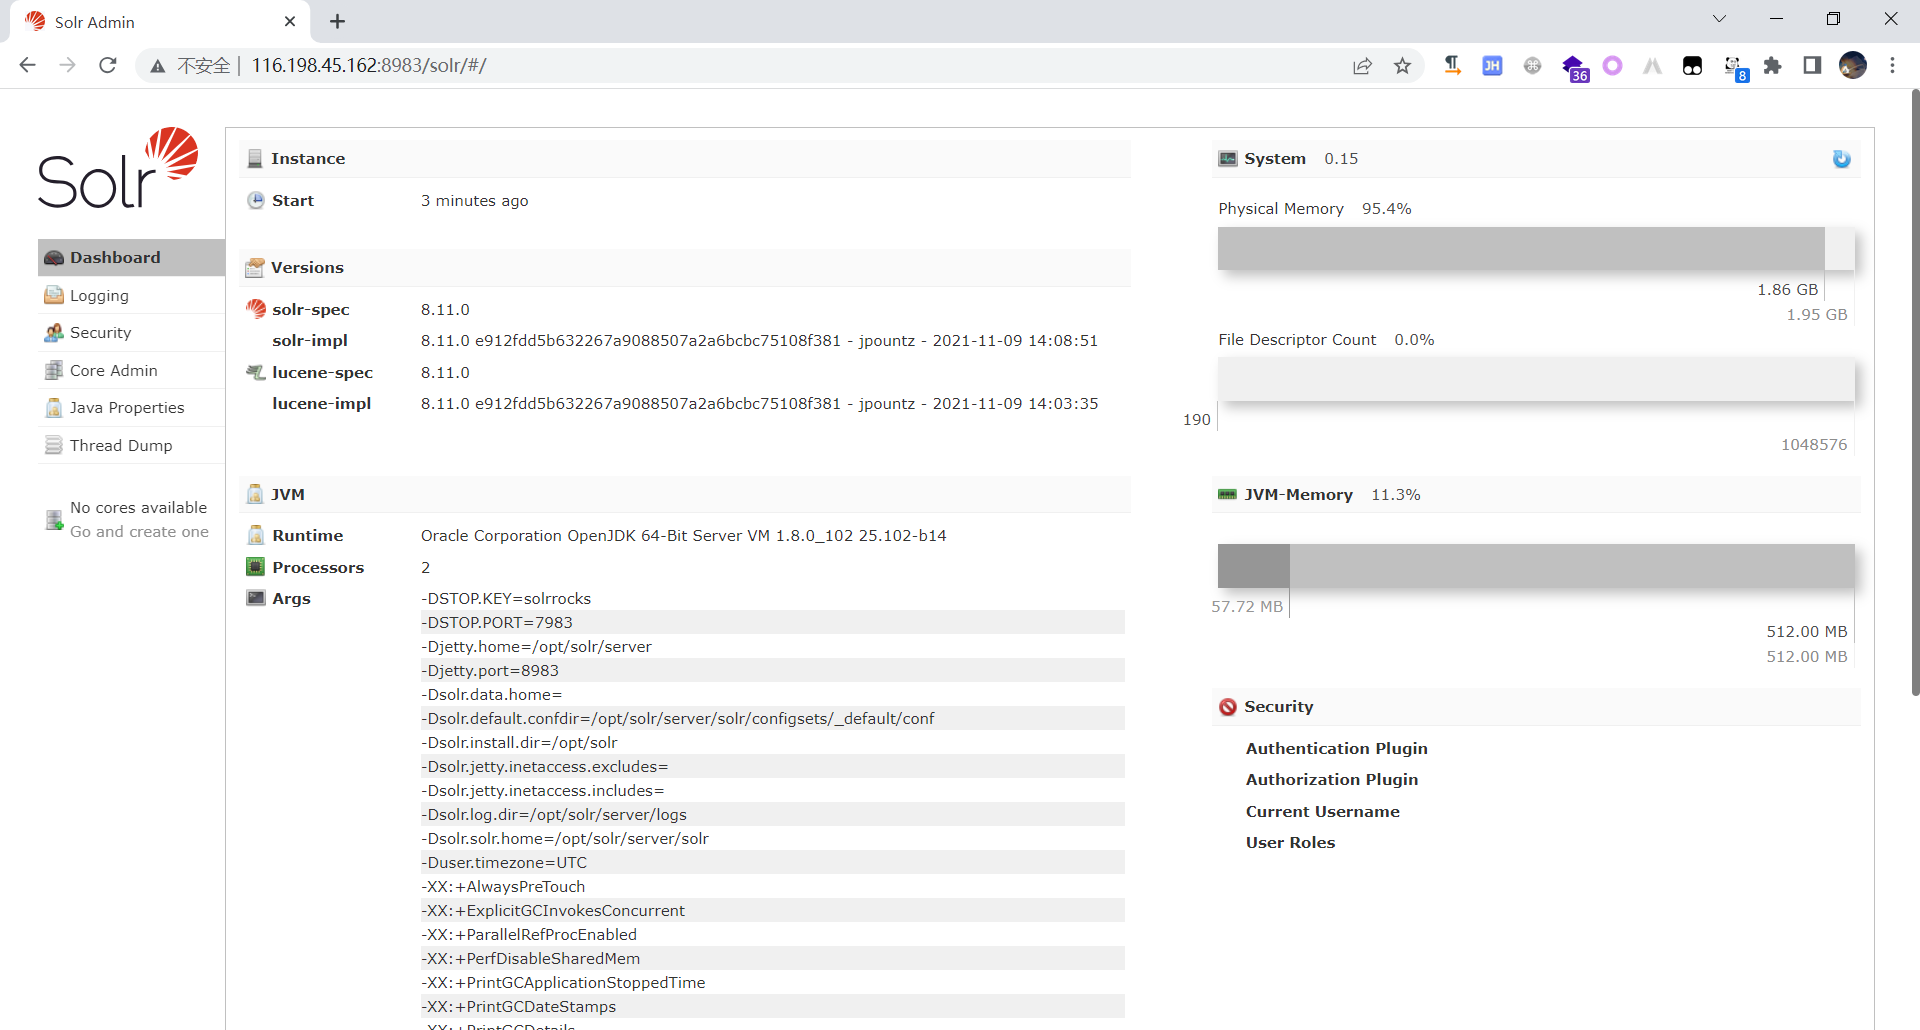
Task: Click the JVM-Memory usage bar
Action: point(1535,566)
